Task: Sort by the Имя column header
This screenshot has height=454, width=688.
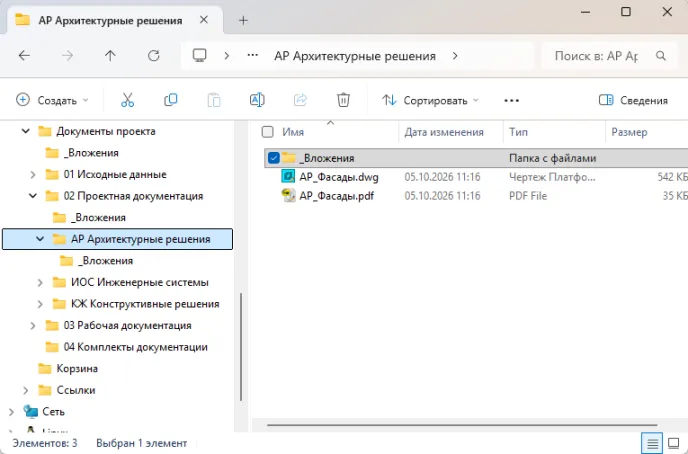Action: coord(293,132)
